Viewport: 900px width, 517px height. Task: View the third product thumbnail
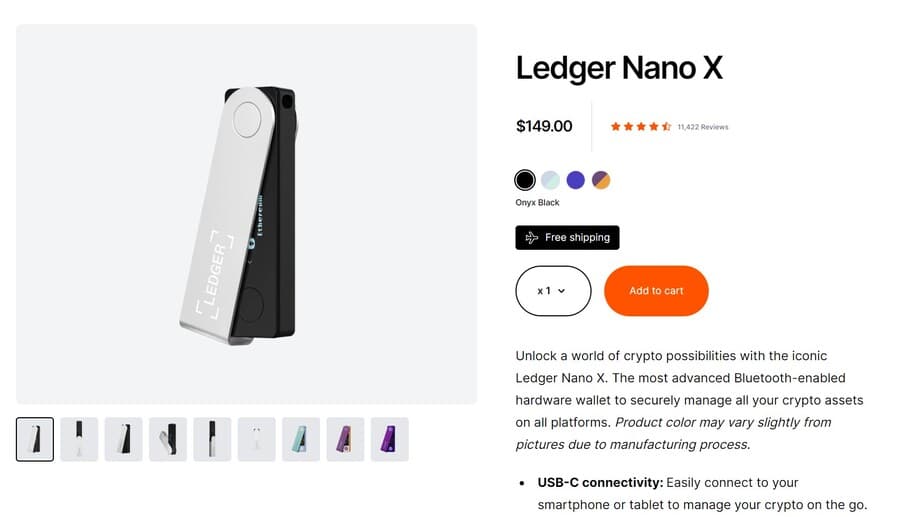tap(123, 439)
